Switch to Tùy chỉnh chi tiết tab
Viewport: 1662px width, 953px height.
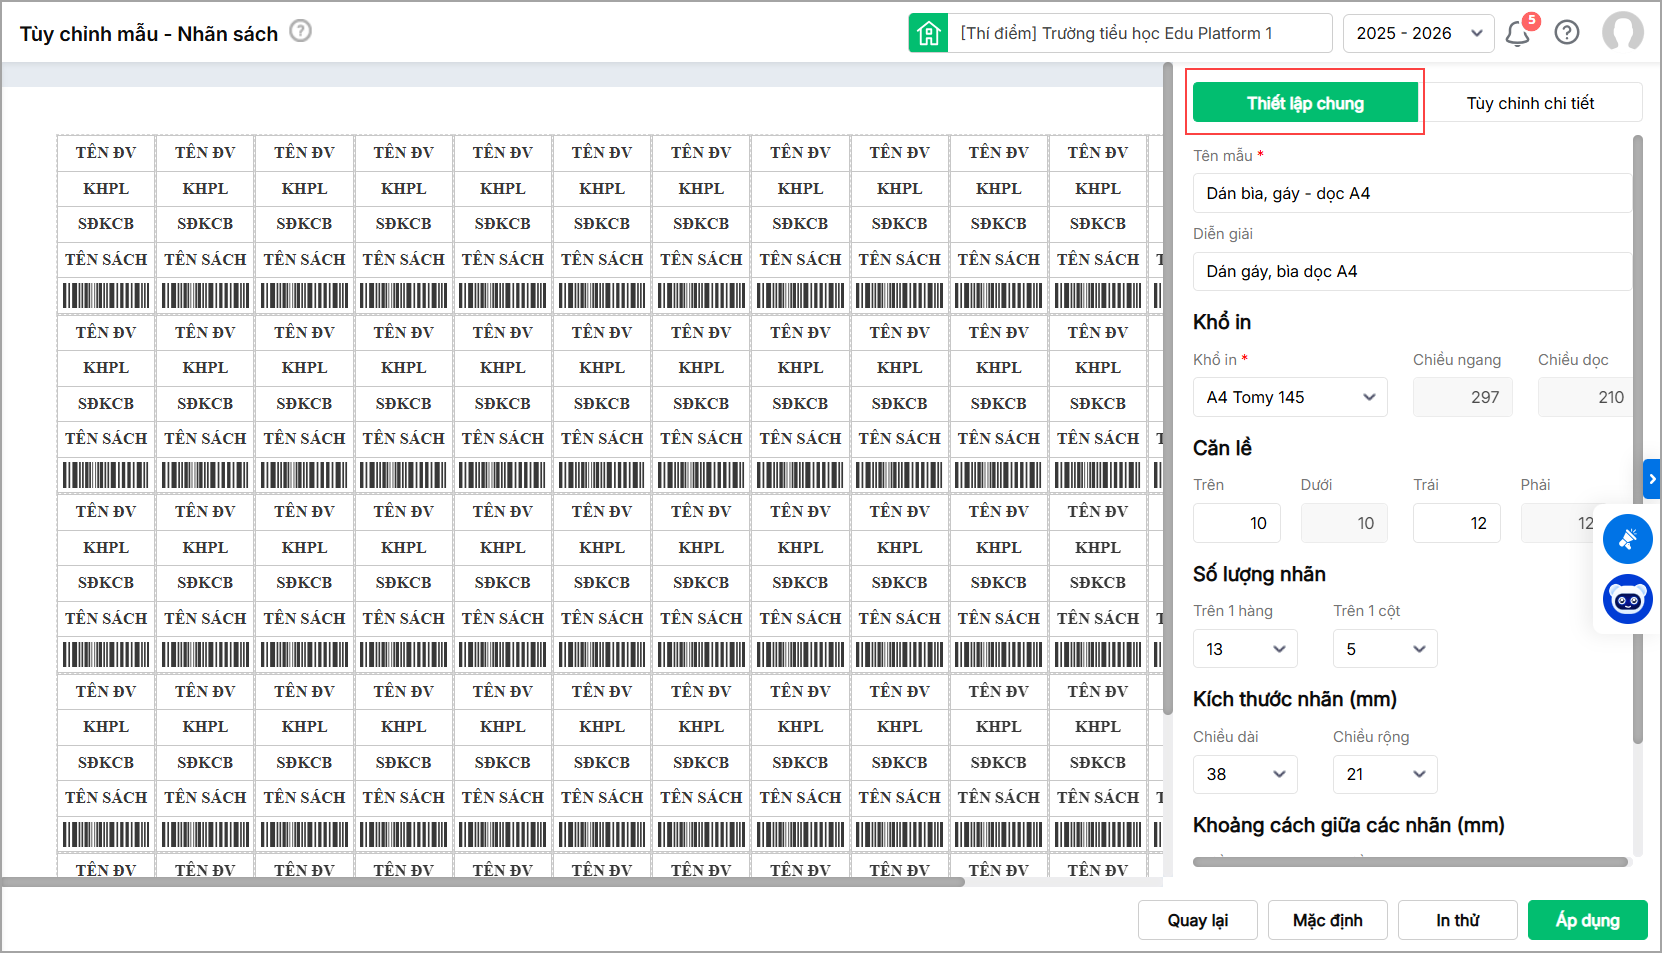coord(1530,103)
